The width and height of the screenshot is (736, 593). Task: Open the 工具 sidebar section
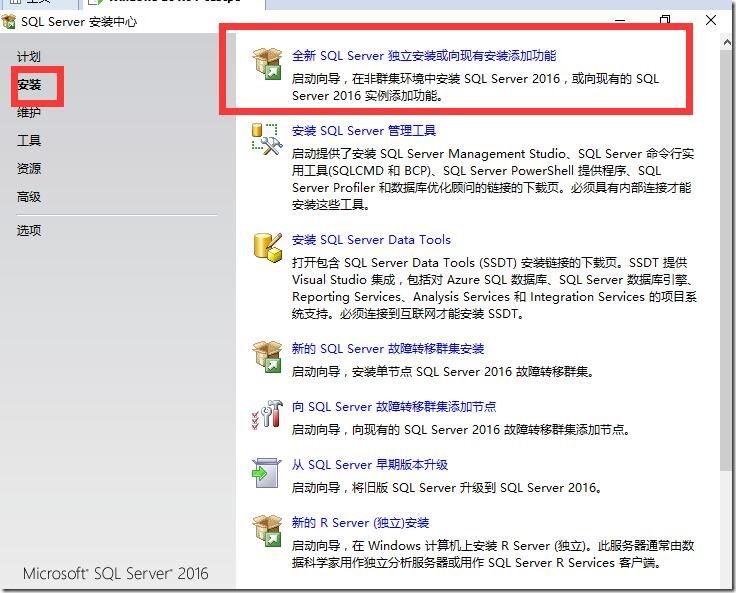[x=29, y=140]
